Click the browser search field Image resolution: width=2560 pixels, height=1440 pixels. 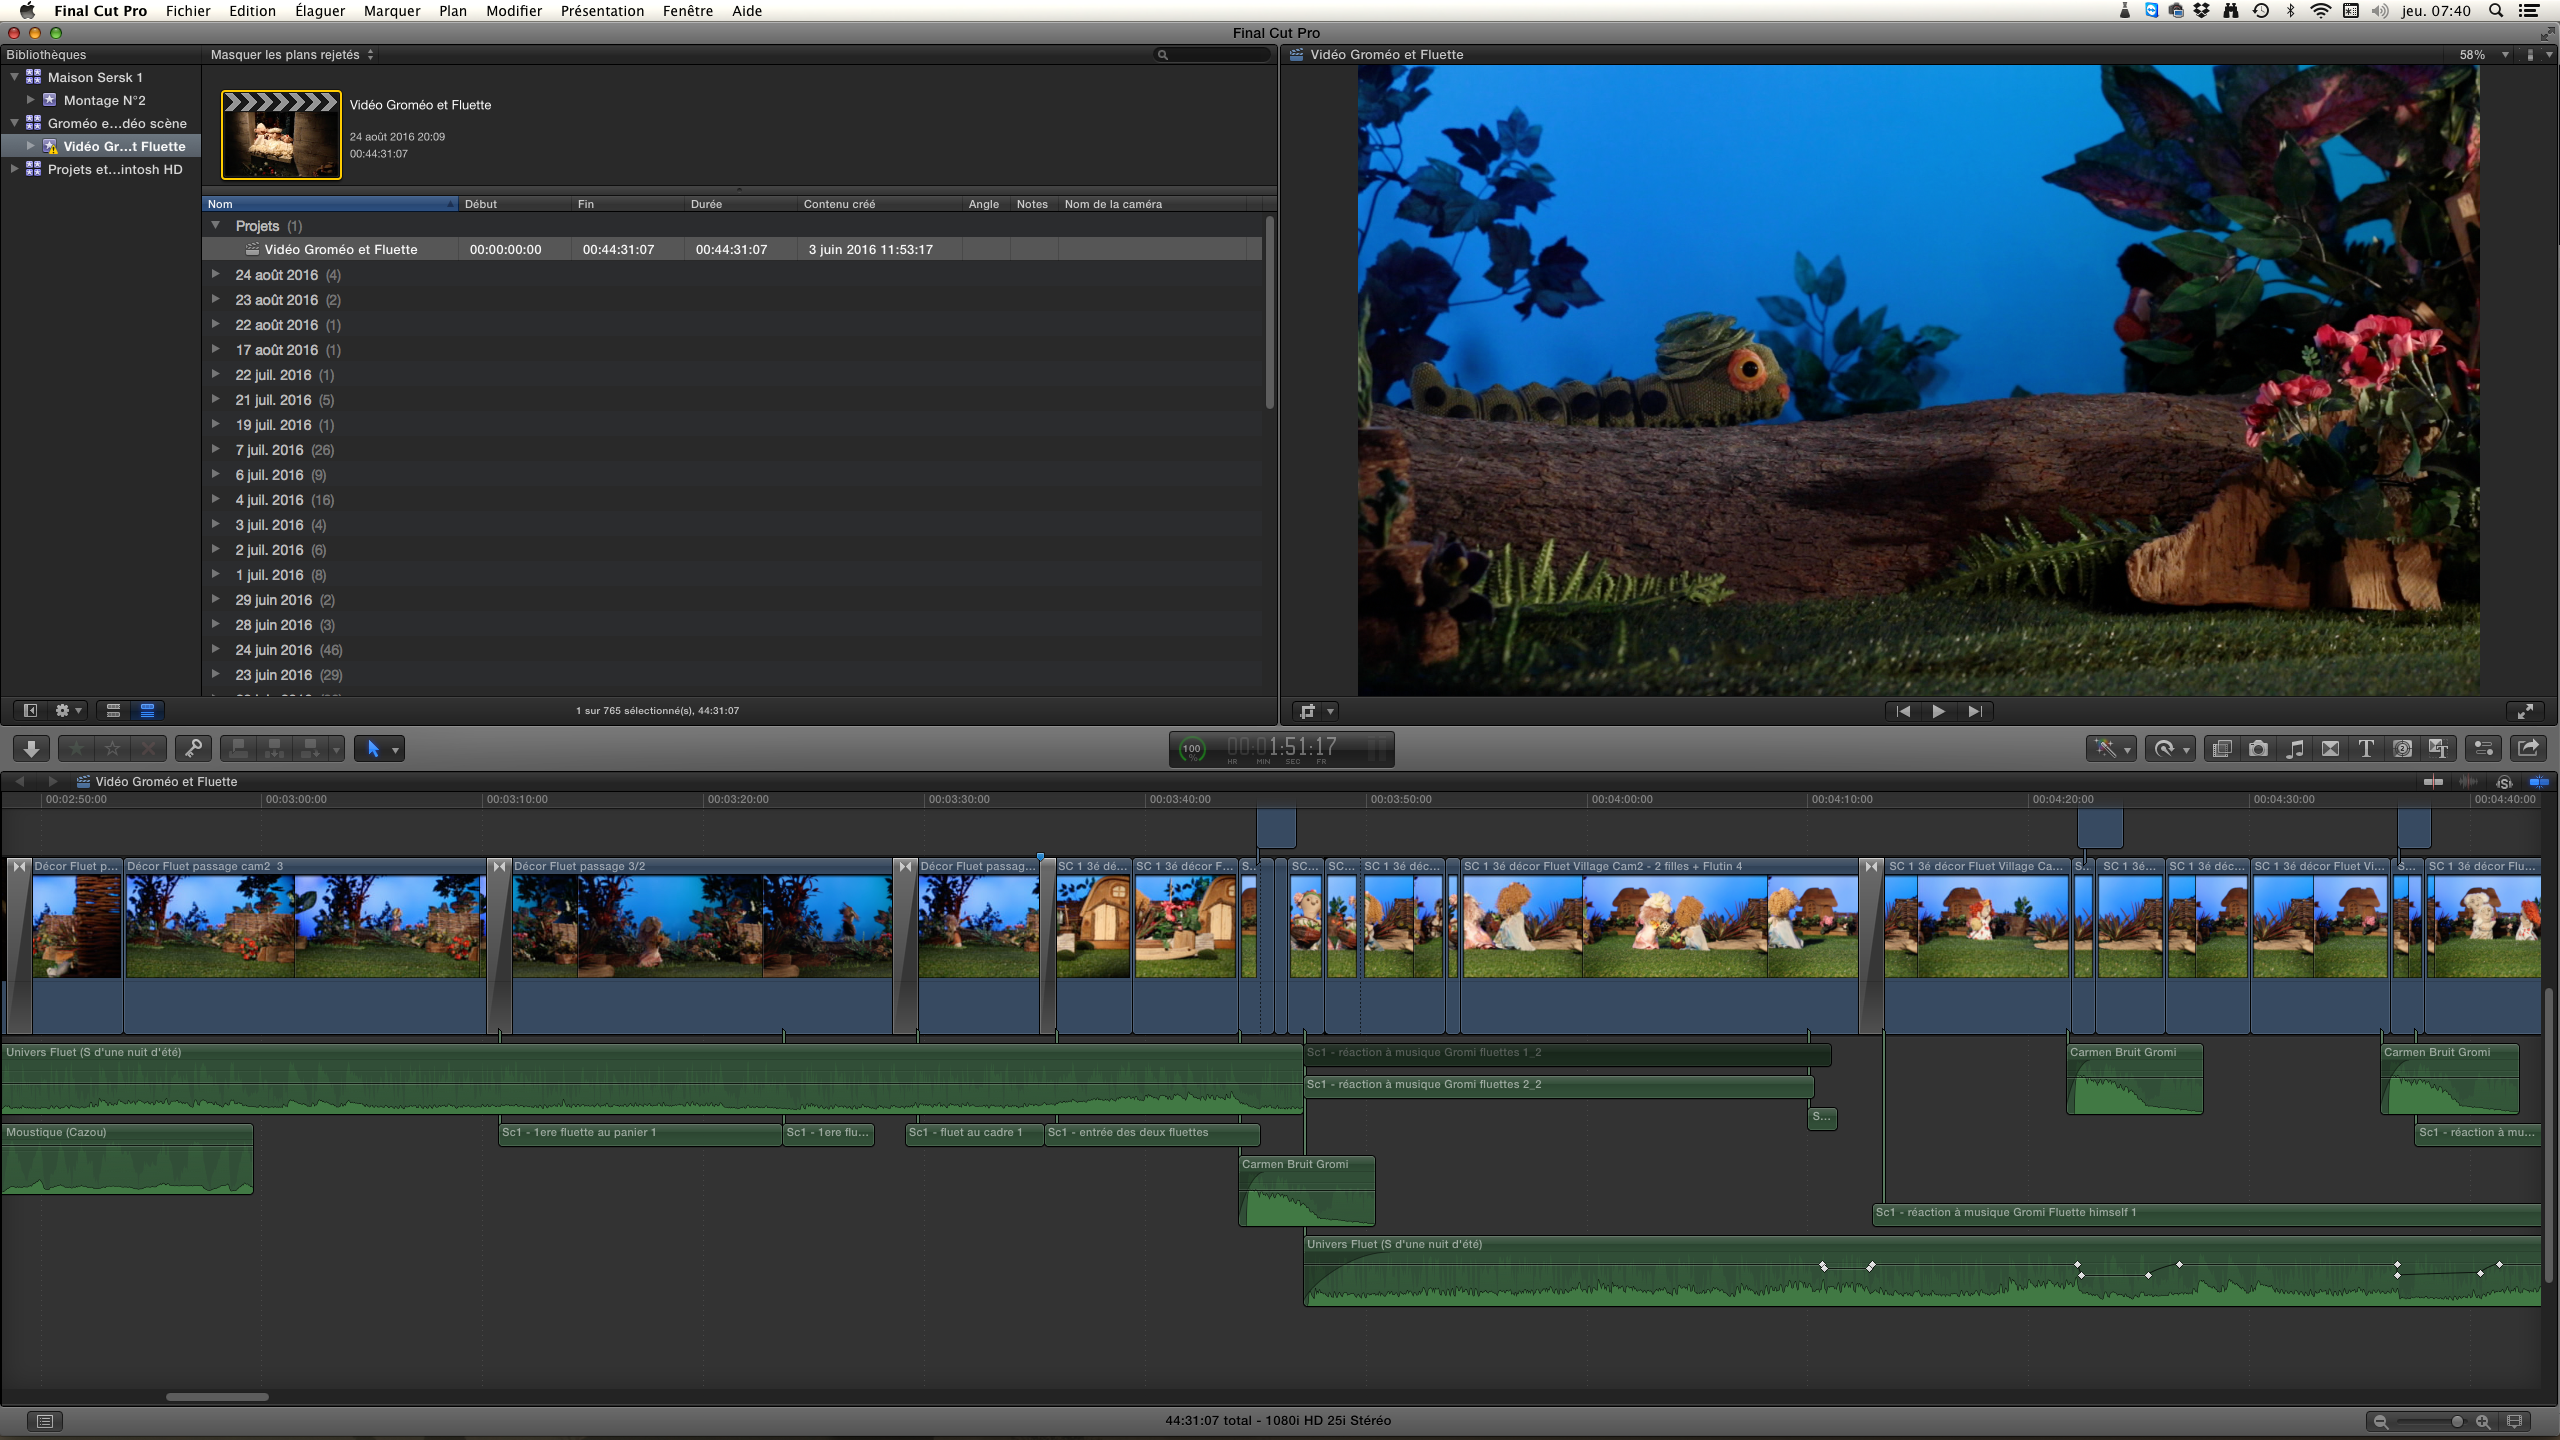click(x=1212, y=55)
